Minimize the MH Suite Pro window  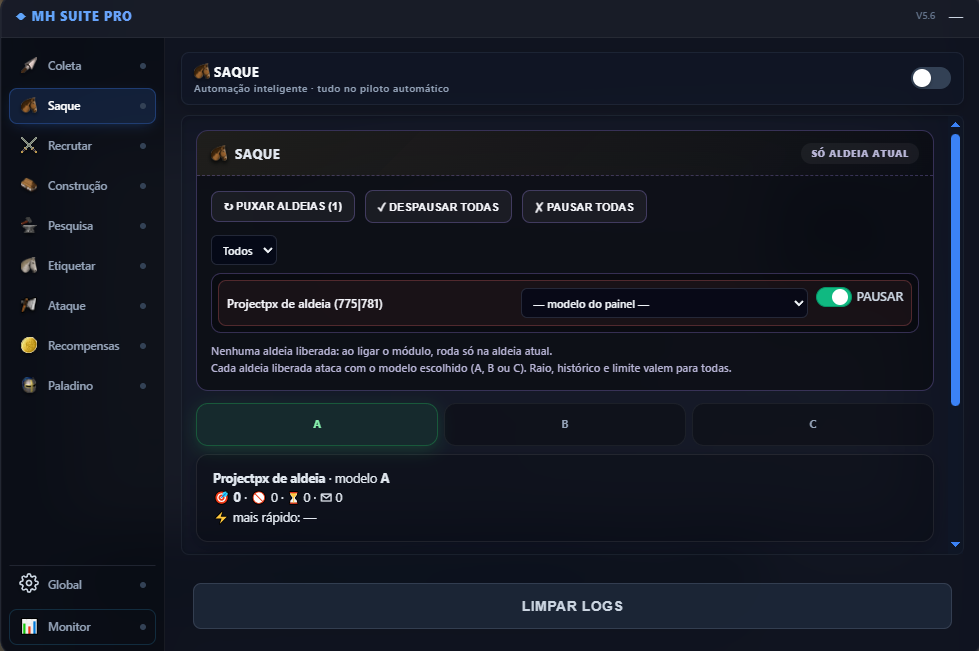[956, 17]
